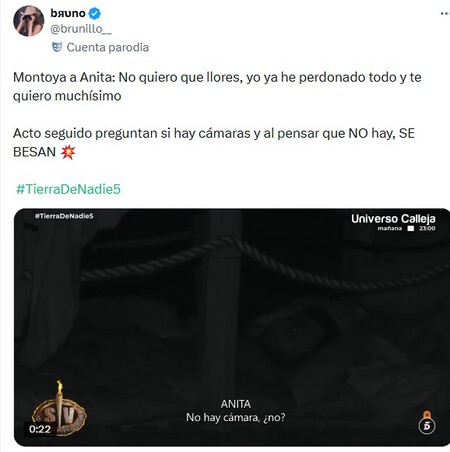
Task: Click the 0:22 video duration badge
Action: point(40,429)
